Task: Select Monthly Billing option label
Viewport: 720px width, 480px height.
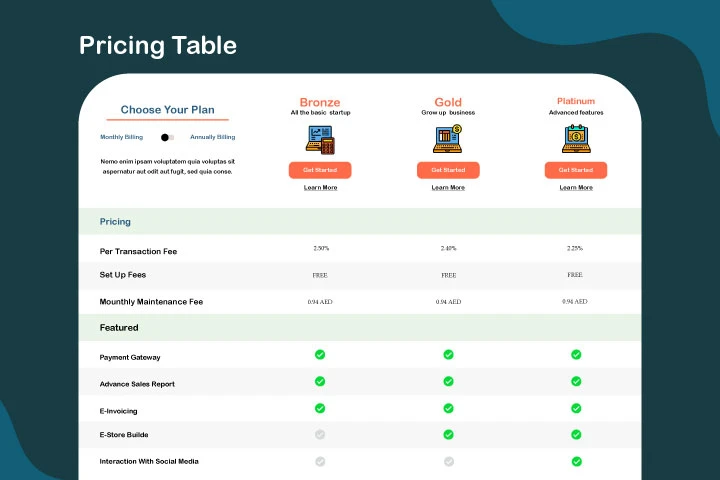Action: (123, 137)
